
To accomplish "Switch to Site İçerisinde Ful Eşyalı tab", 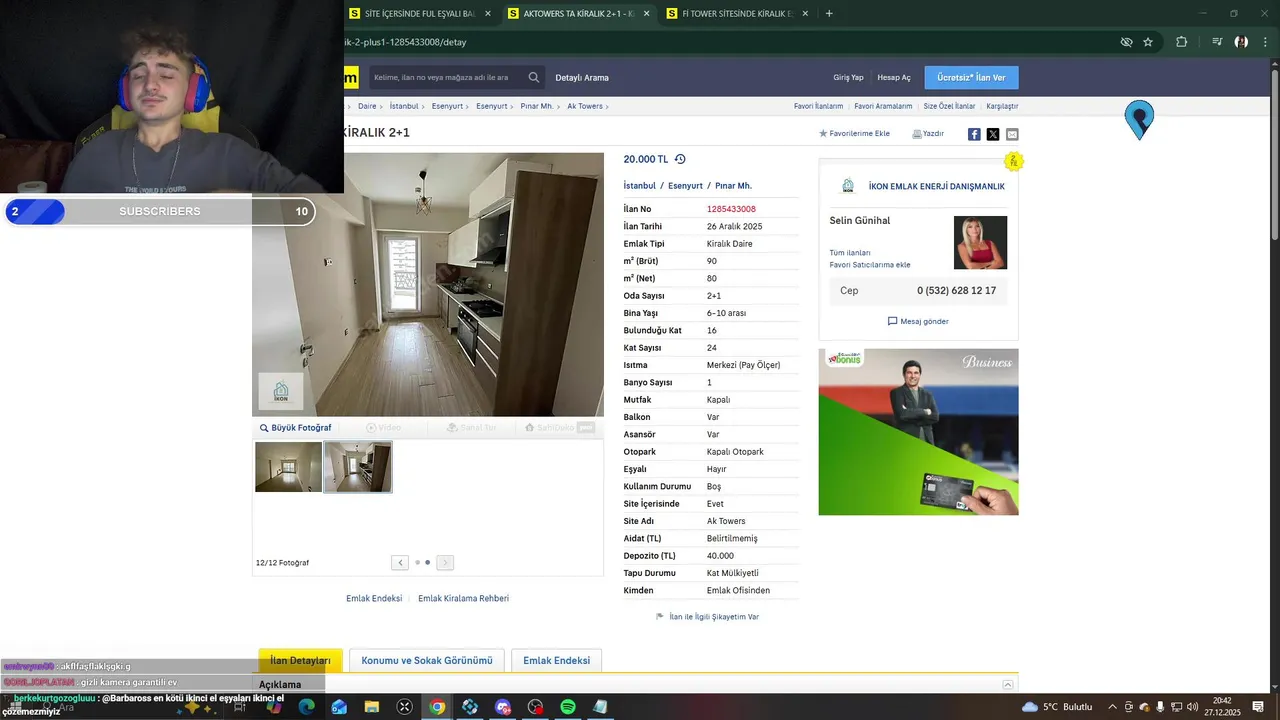I will pos(421,14).
